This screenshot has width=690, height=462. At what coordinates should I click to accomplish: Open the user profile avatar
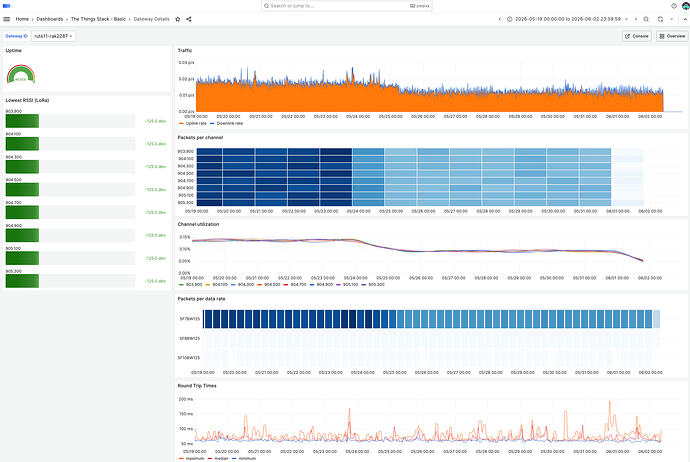click(x=686, y=6)
